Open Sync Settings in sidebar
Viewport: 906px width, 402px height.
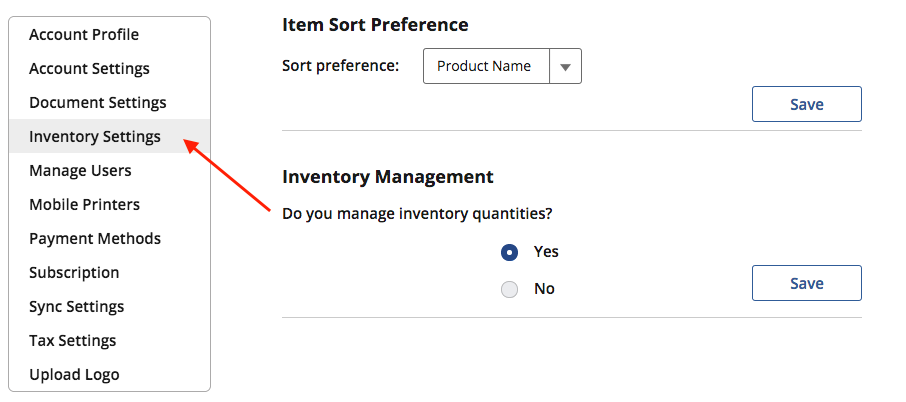tap(76, 307)
